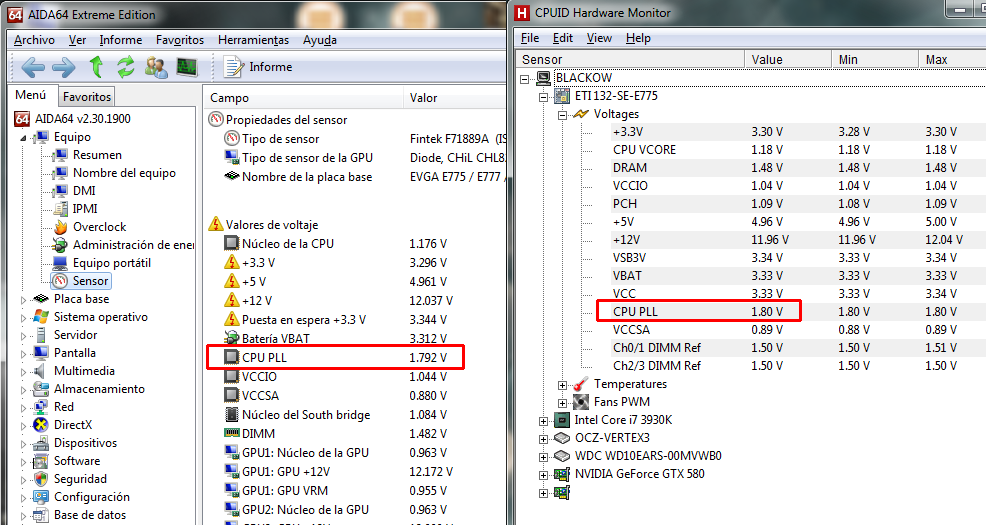Expand the OCZ-VERTEX3 node
The image size is (986, 525).
[543, 439]
